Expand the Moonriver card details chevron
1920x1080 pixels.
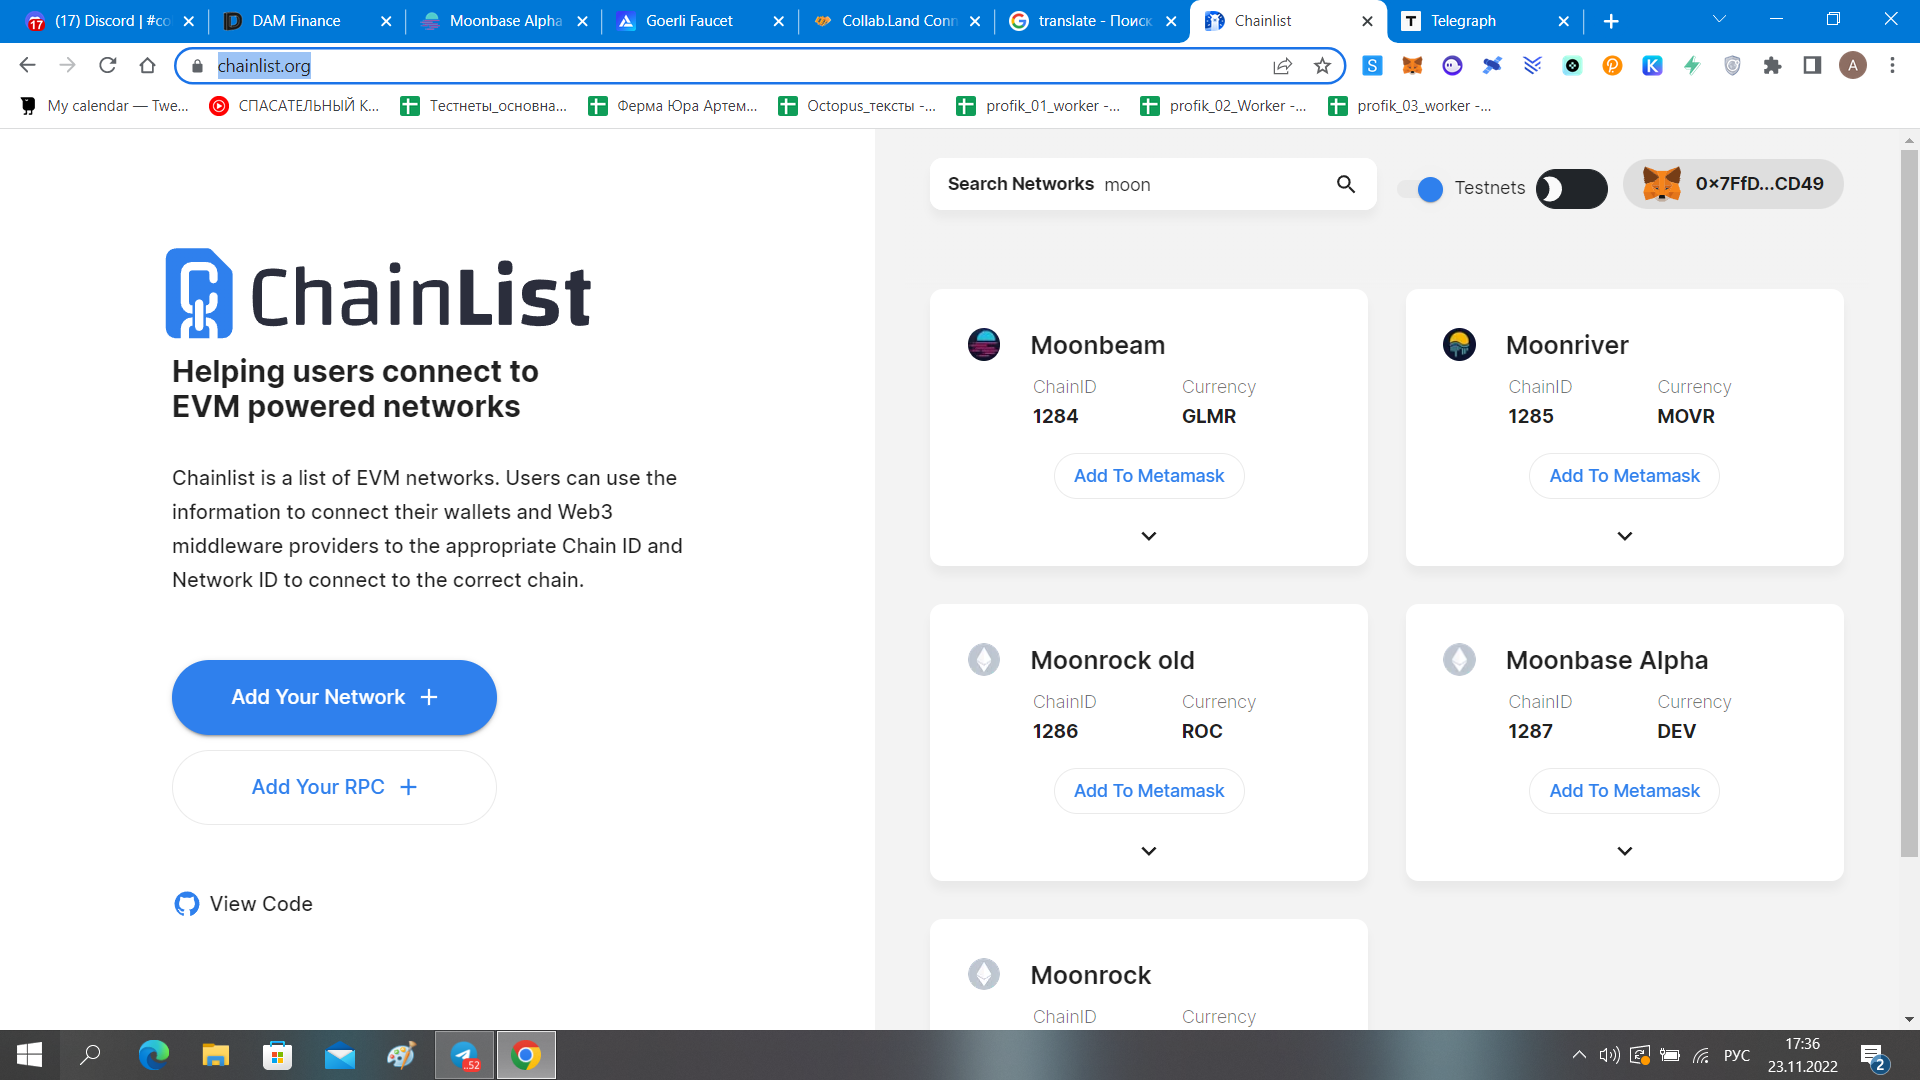pos(1624,536)
